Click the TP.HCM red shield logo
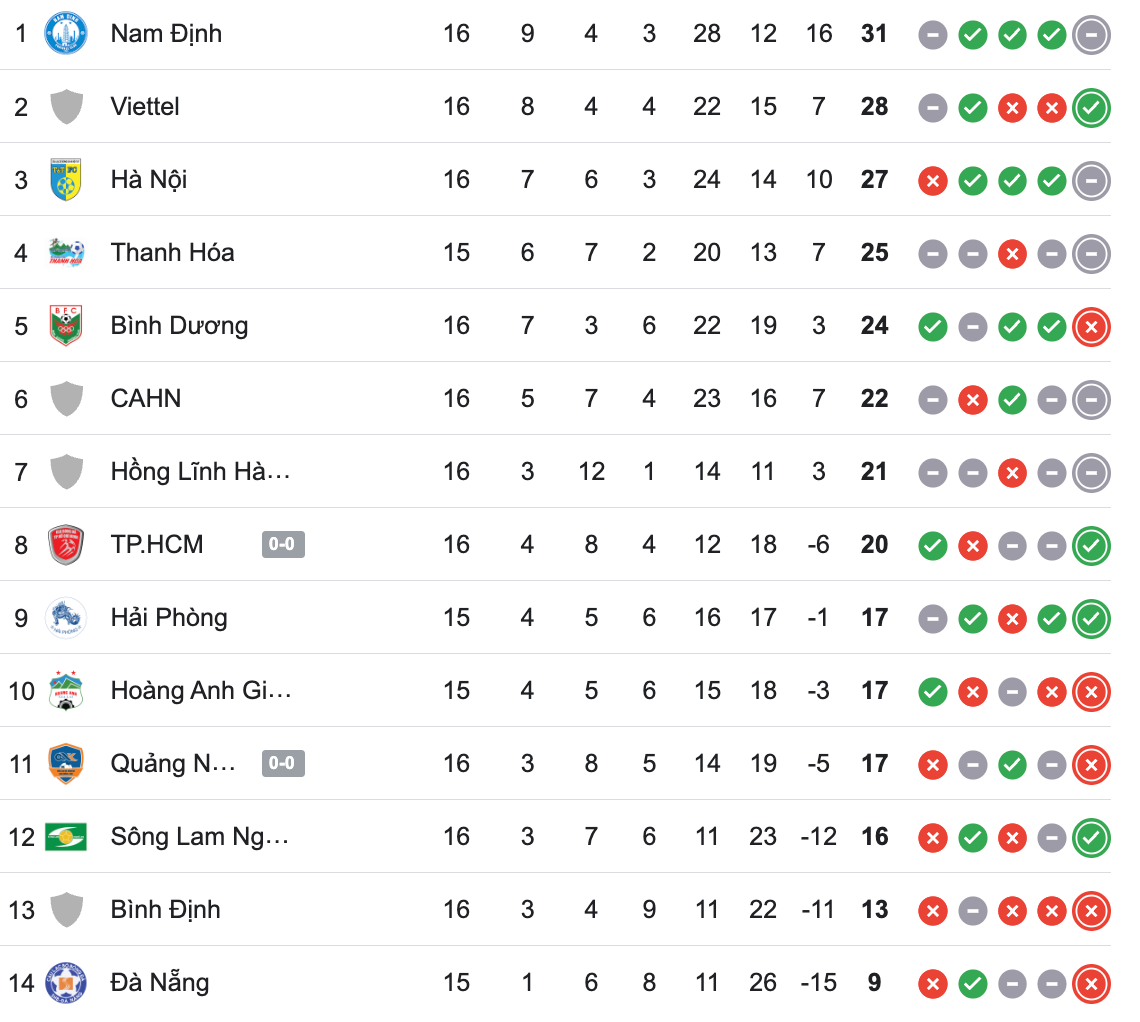The height and width of the screenshot is (1022, 1140). pyautogui.click(x=66, y=545)
